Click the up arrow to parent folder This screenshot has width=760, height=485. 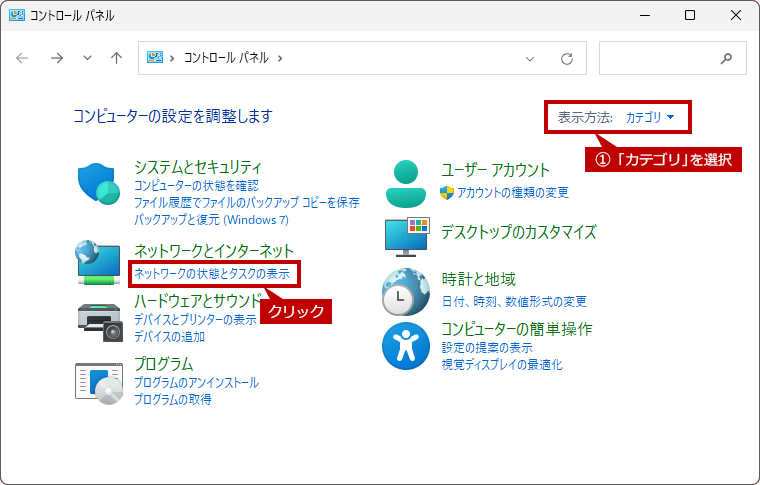(116, 58)
